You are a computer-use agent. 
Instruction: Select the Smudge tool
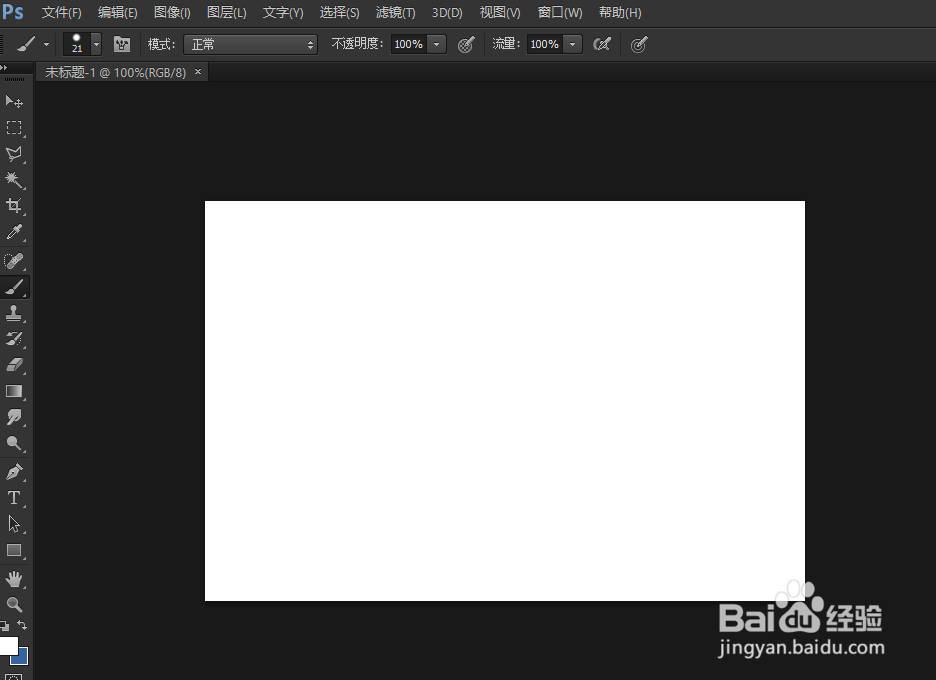14,417
